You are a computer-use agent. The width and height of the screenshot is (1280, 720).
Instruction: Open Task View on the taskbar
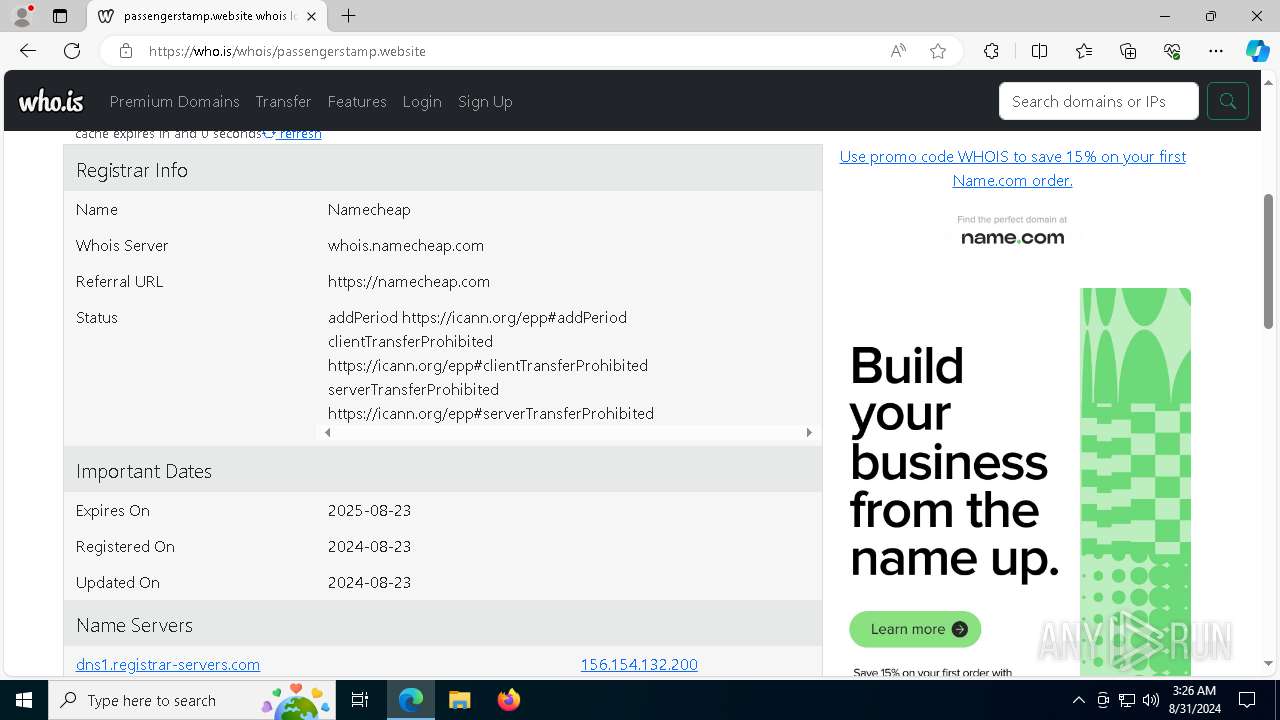click(360, 700)
